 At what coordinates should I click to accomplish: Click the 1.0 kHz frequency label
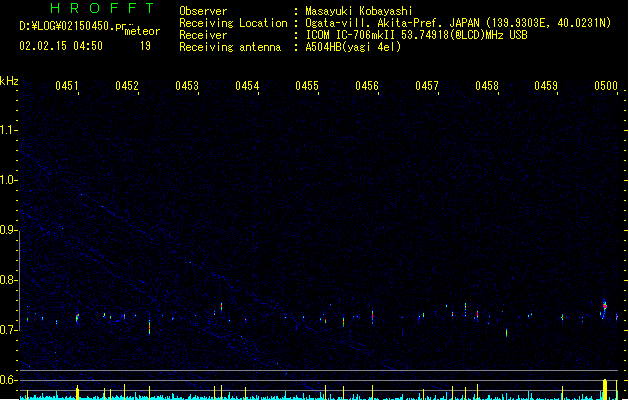pos(8,180)
